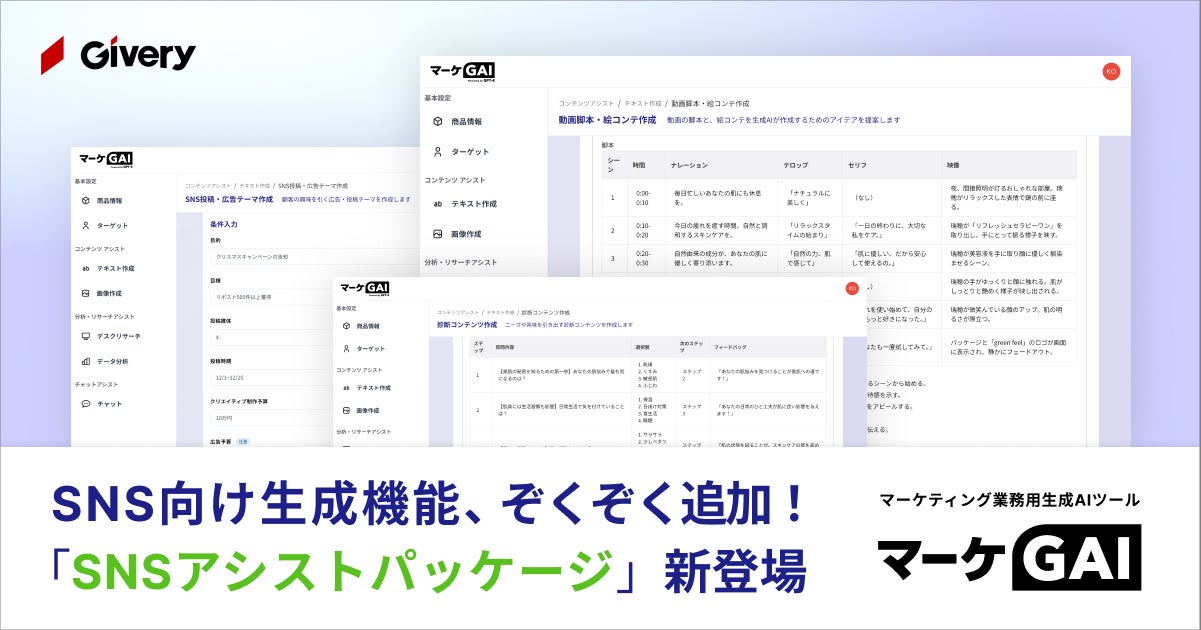1201x630 pixels.
Task: Click 「ナチュラルに美しく」 telop cell
Action: pos(808,197)
